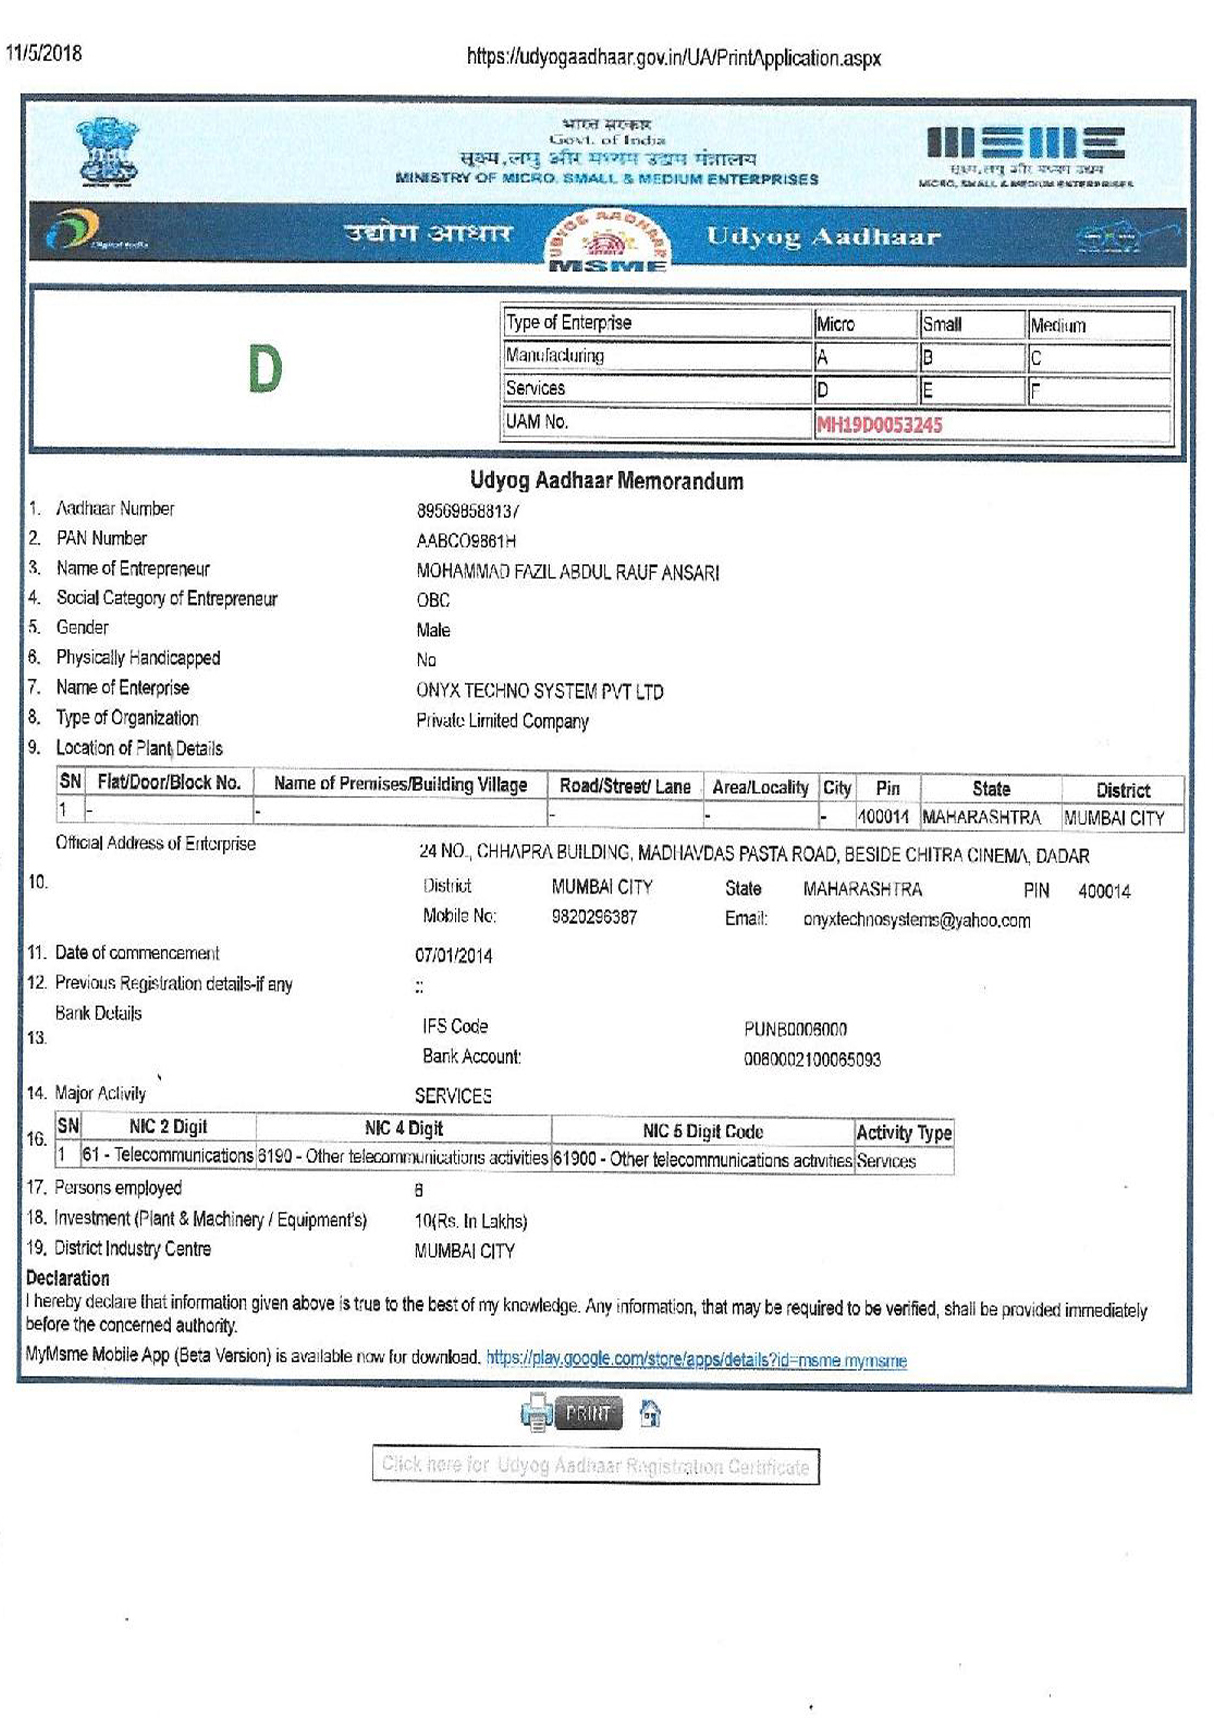Click the home icon next to PRINT
1215x1718 pixels.
point(650,1413)
